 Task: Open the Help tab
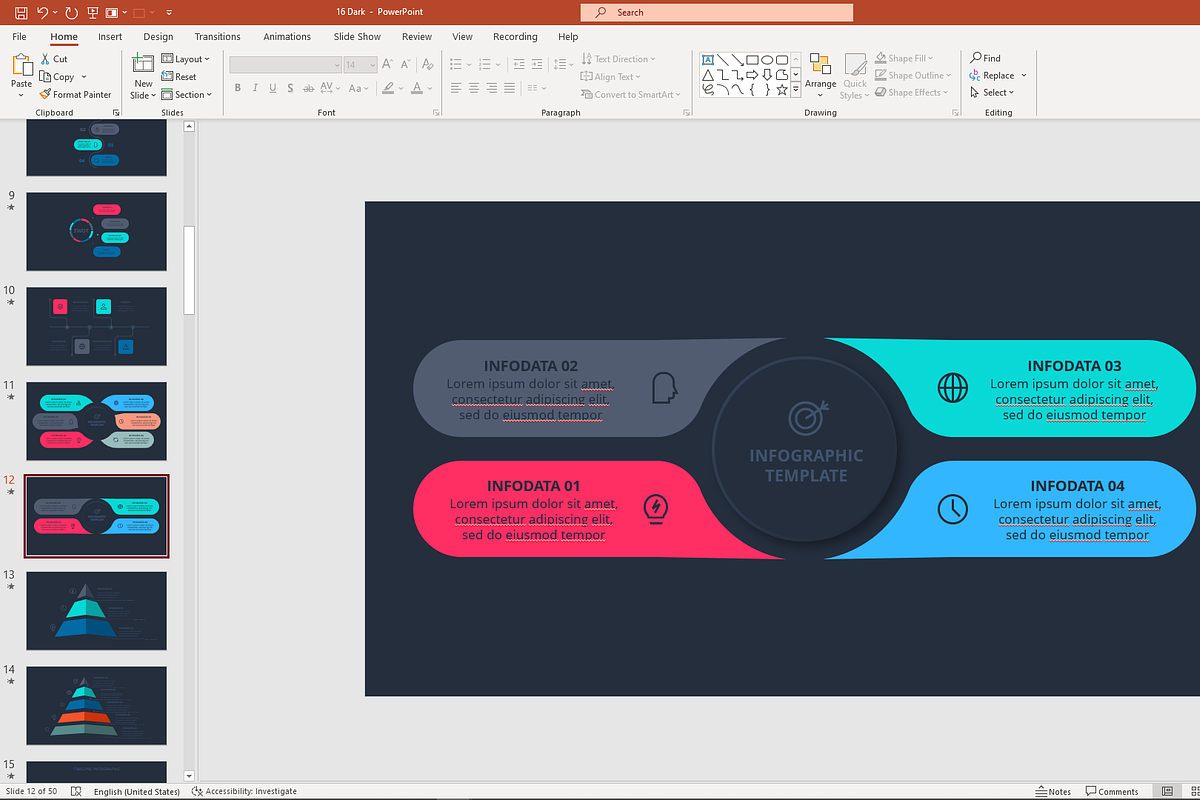tap(568, 37)
